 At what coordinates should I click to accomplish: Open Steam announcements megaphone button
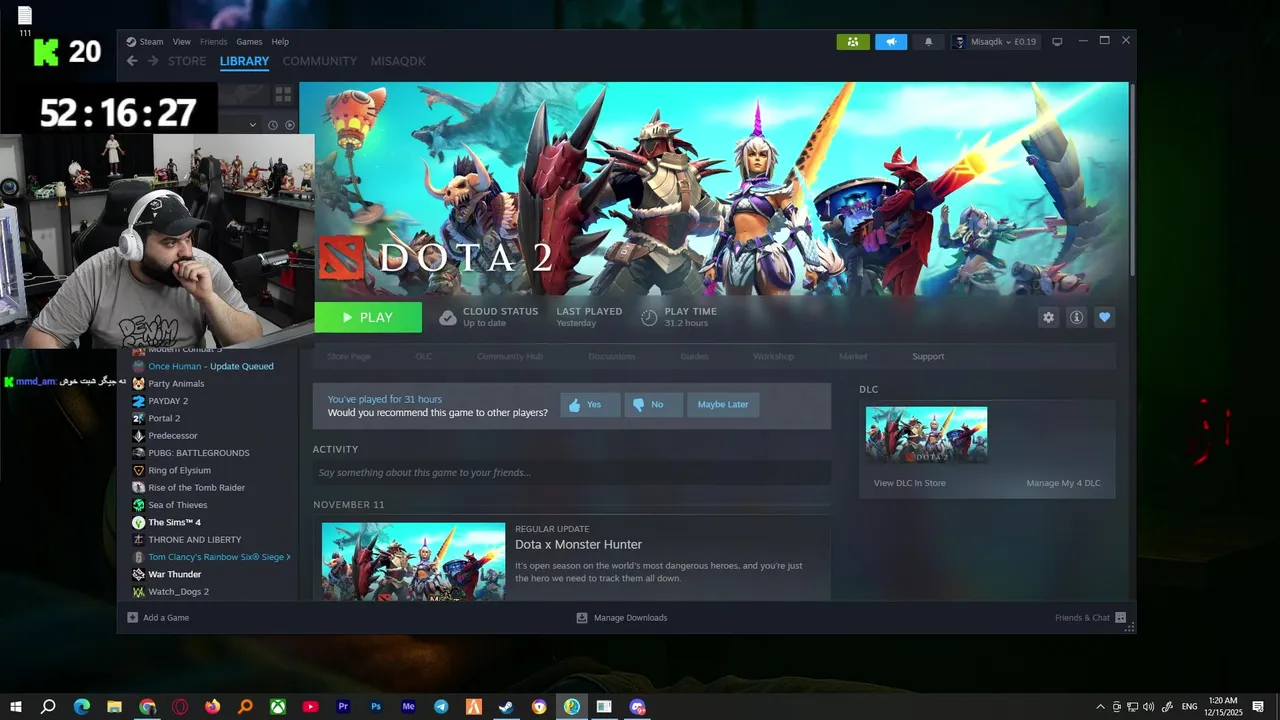point(891,42)
